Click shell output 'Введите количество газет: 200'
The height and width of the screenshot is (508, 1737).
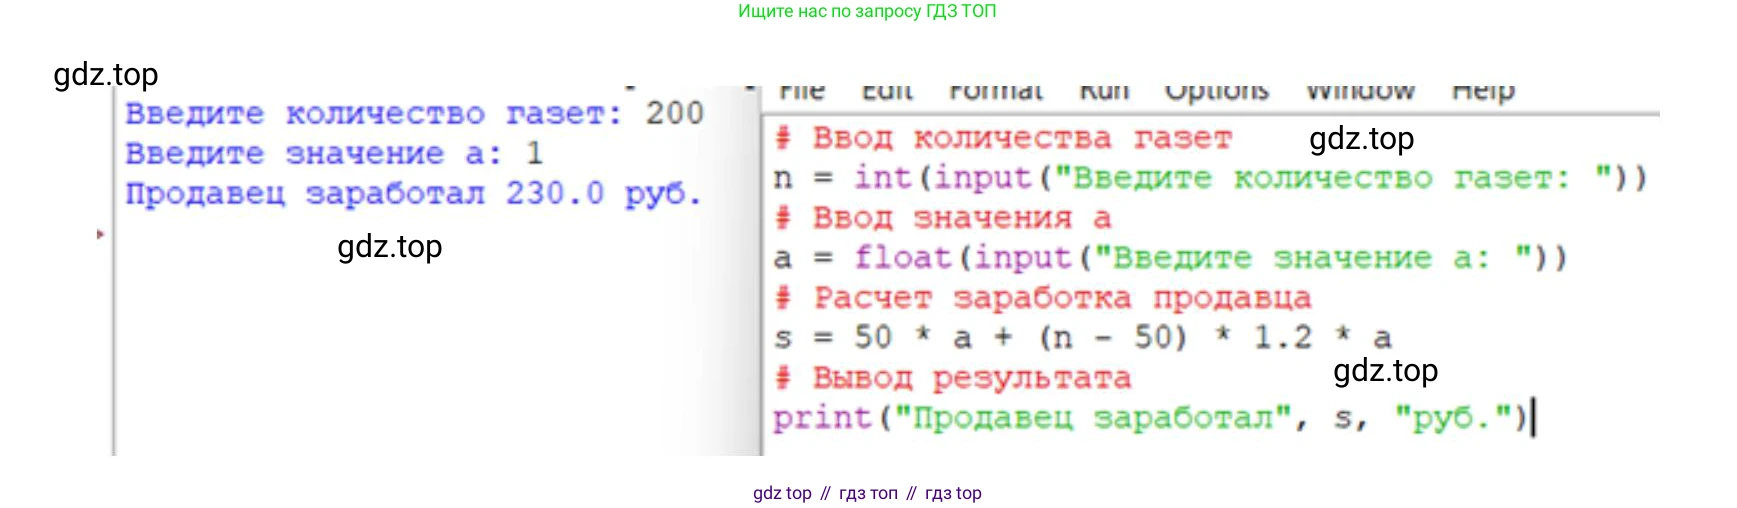pyautogui.click(x=415, y=114)
